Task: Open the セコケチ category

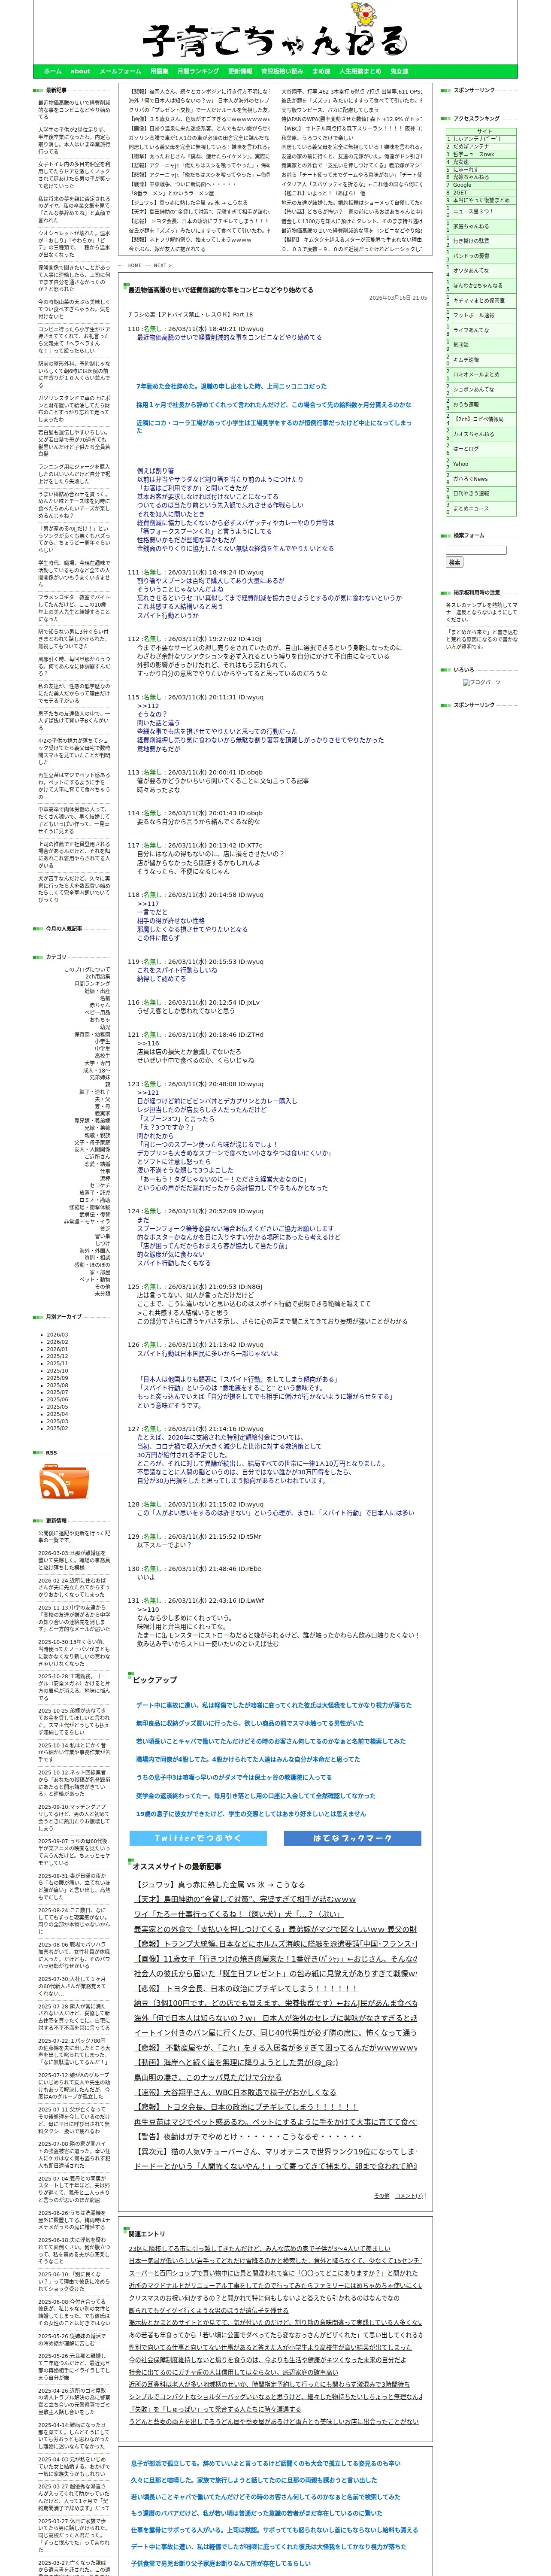Action: (100, 1185)
